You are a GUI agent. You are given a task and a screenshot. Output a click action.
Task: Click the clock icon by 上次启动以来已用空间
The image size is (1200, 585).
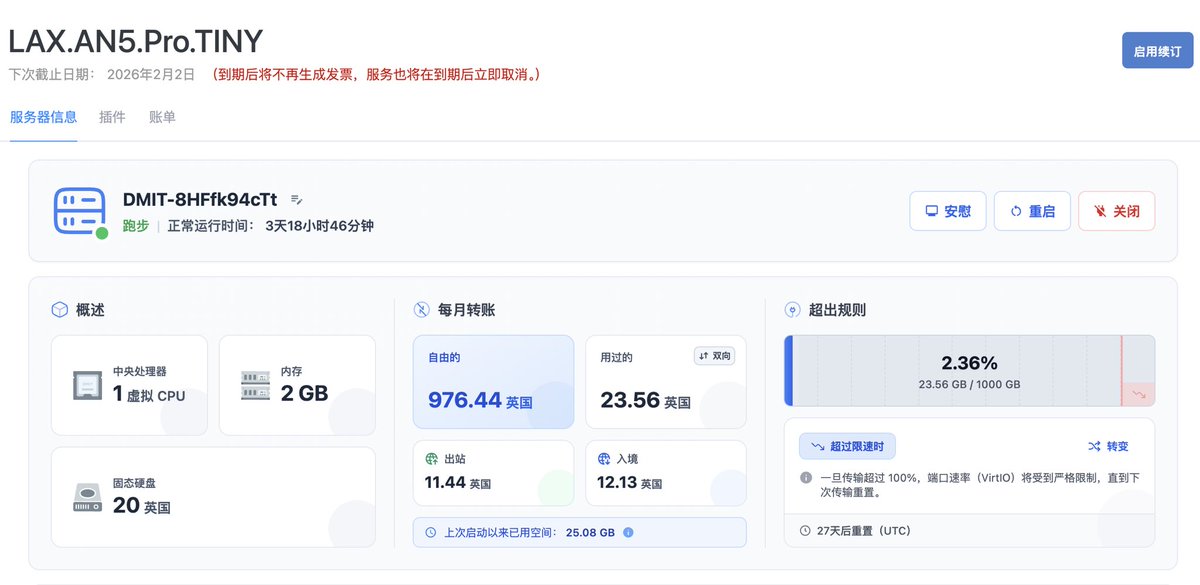(x=430, y=532)
